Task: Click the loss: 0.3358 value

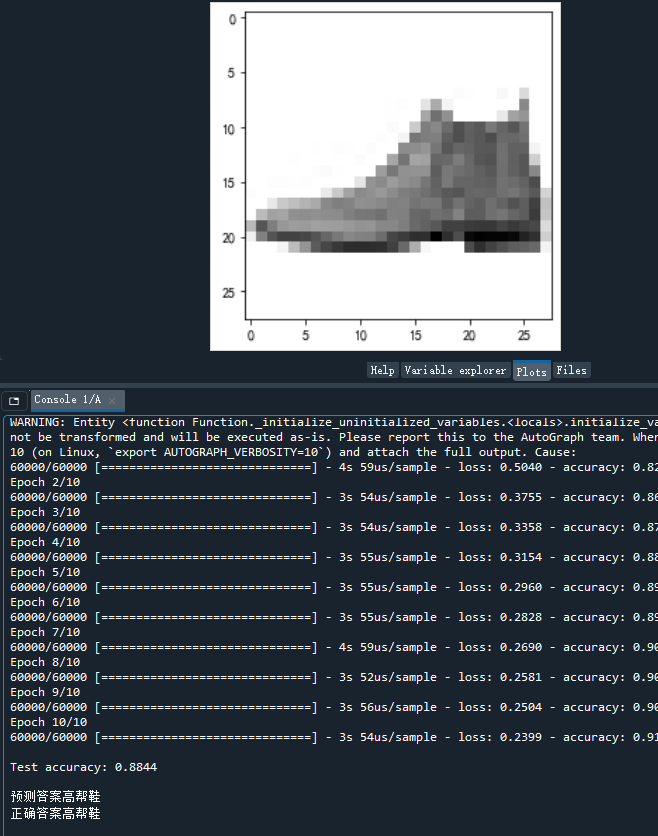Action: click(500, 527)
